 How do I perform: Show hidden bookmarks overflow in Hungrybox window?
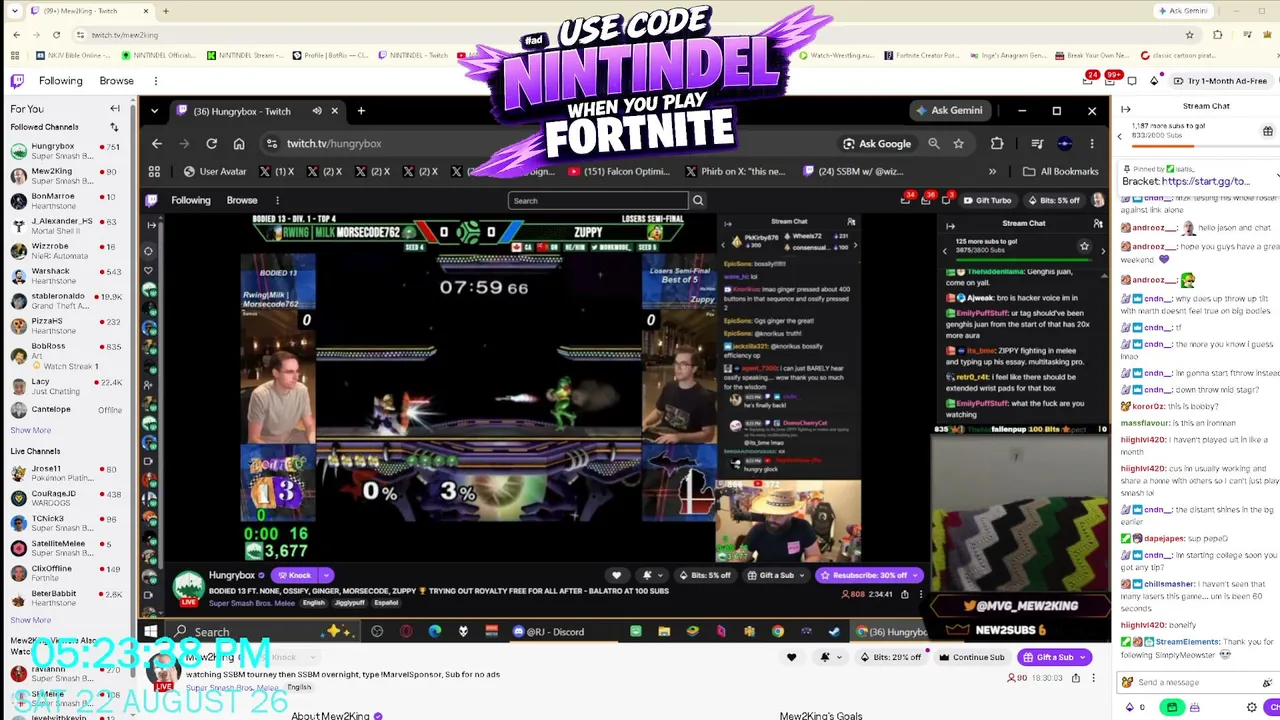pyautogui.click(x=993, y=171)
